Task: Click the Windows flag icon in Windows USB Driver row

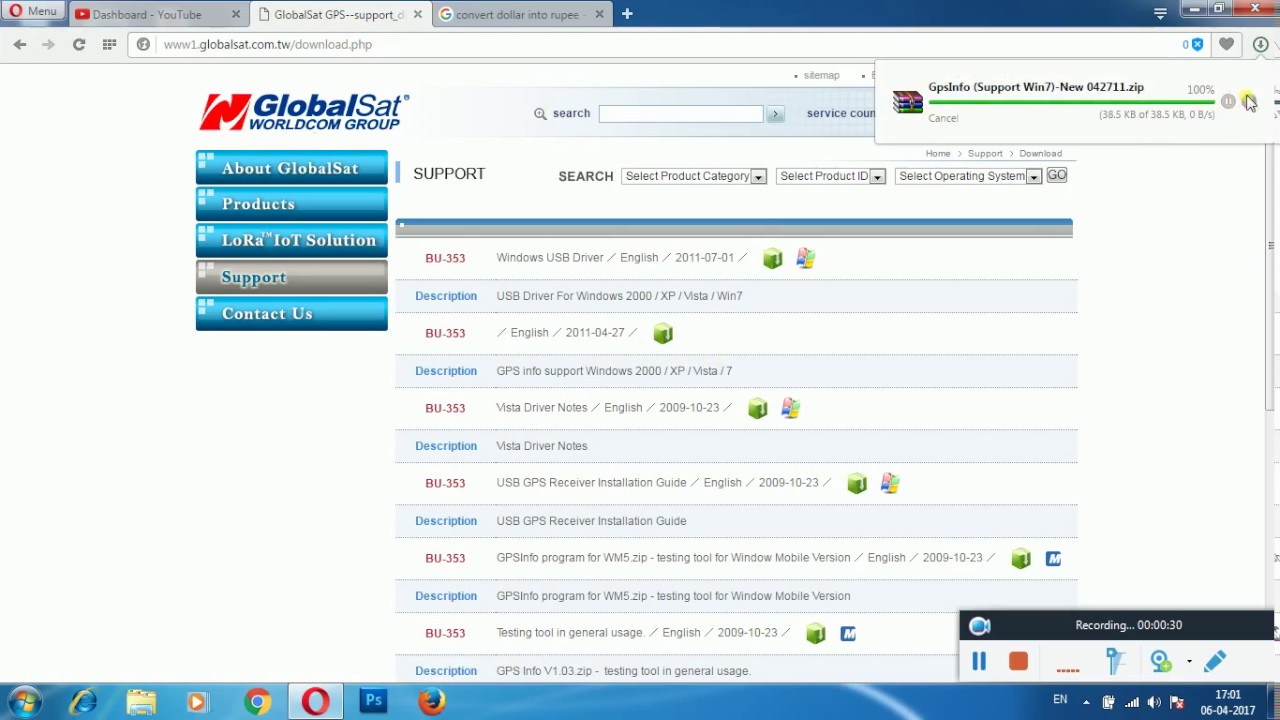Action: coord(806,259)
